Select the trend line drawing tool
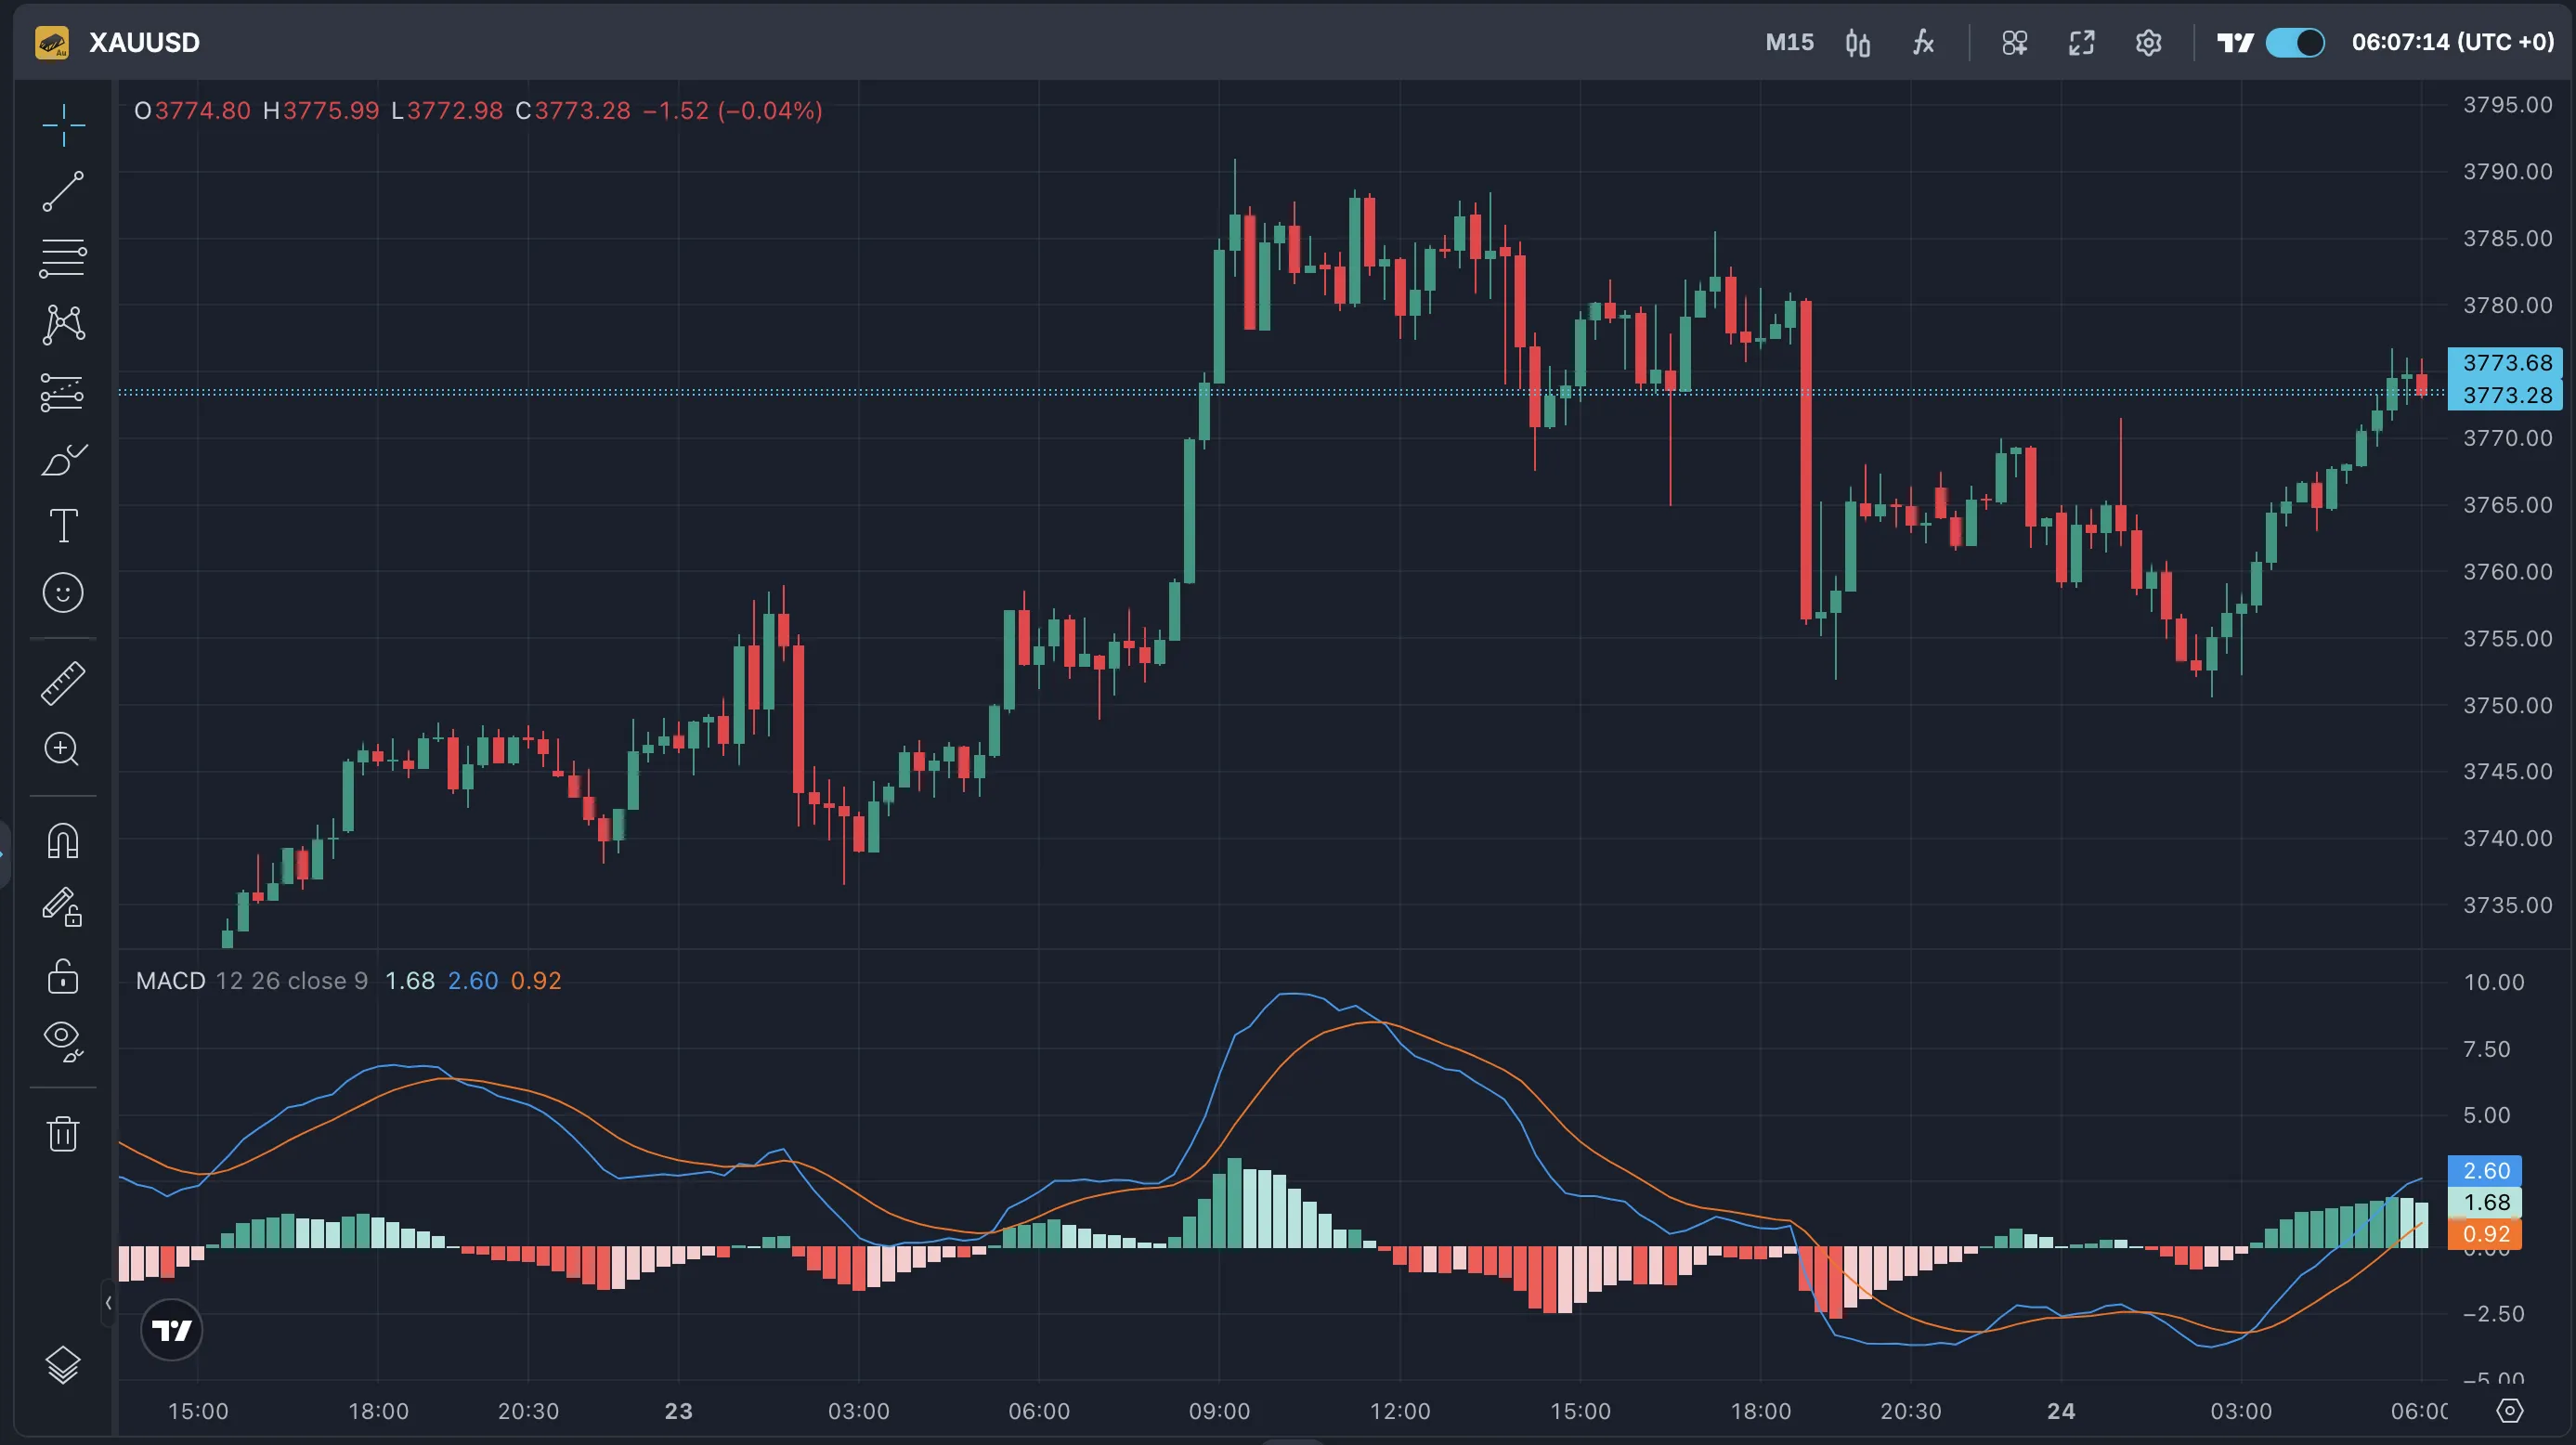The image size is (2576, 1445). [x=63, y=191]
